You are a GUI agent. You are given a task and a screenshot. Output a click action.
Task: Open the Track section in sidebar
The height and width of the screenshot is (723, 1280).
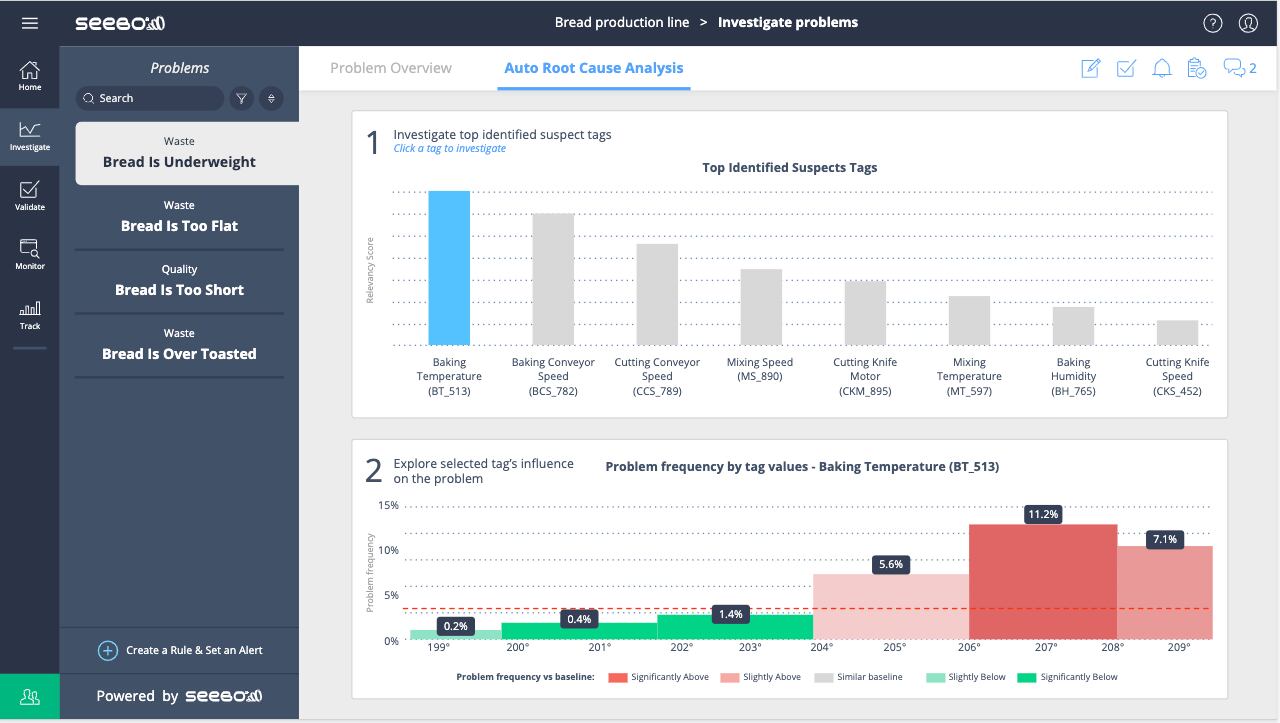(30, 315)
